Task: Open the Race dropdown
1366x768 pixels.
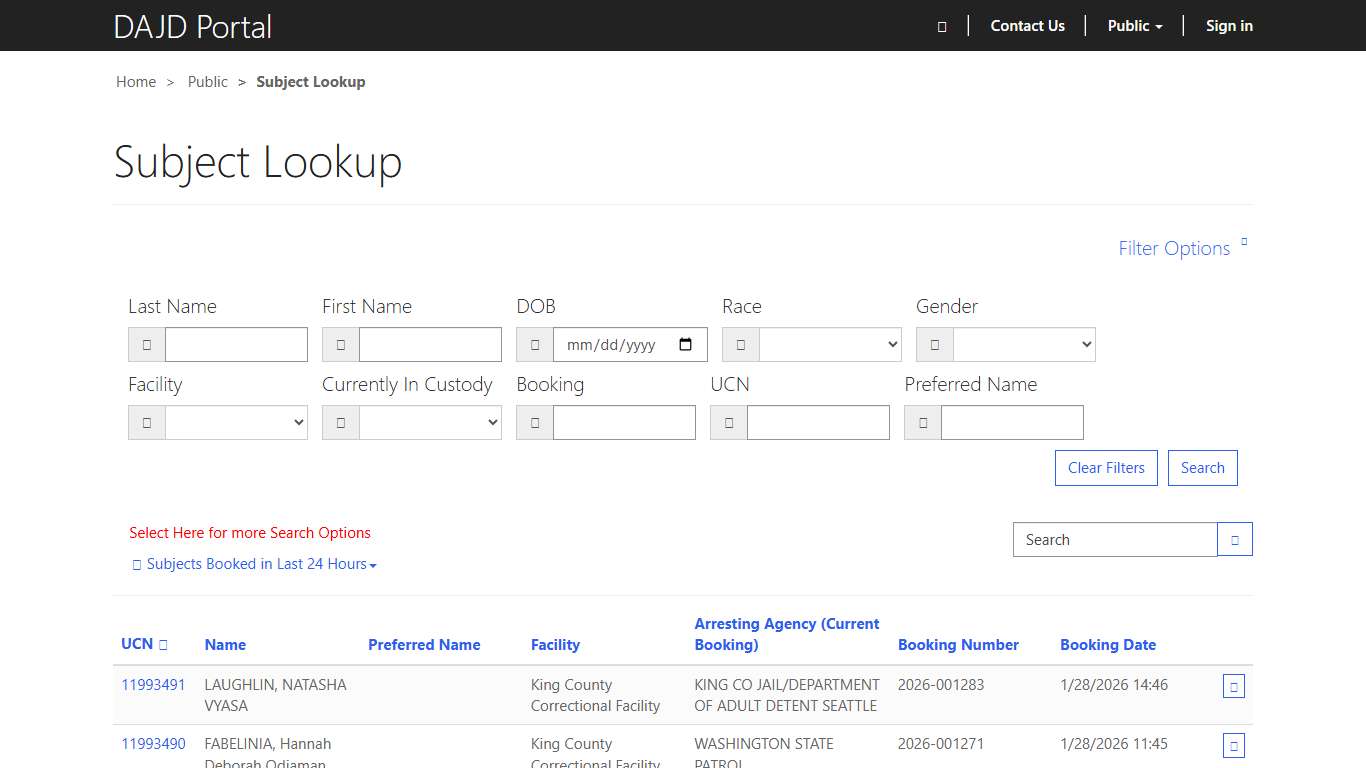Action: pos(829,344)
